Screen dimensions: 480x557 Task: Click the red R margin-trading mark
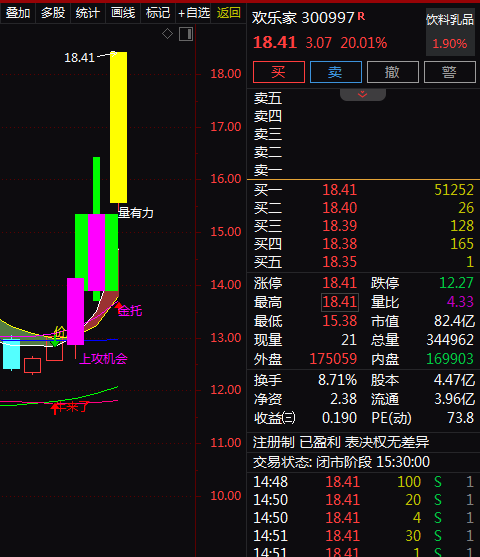361,16
